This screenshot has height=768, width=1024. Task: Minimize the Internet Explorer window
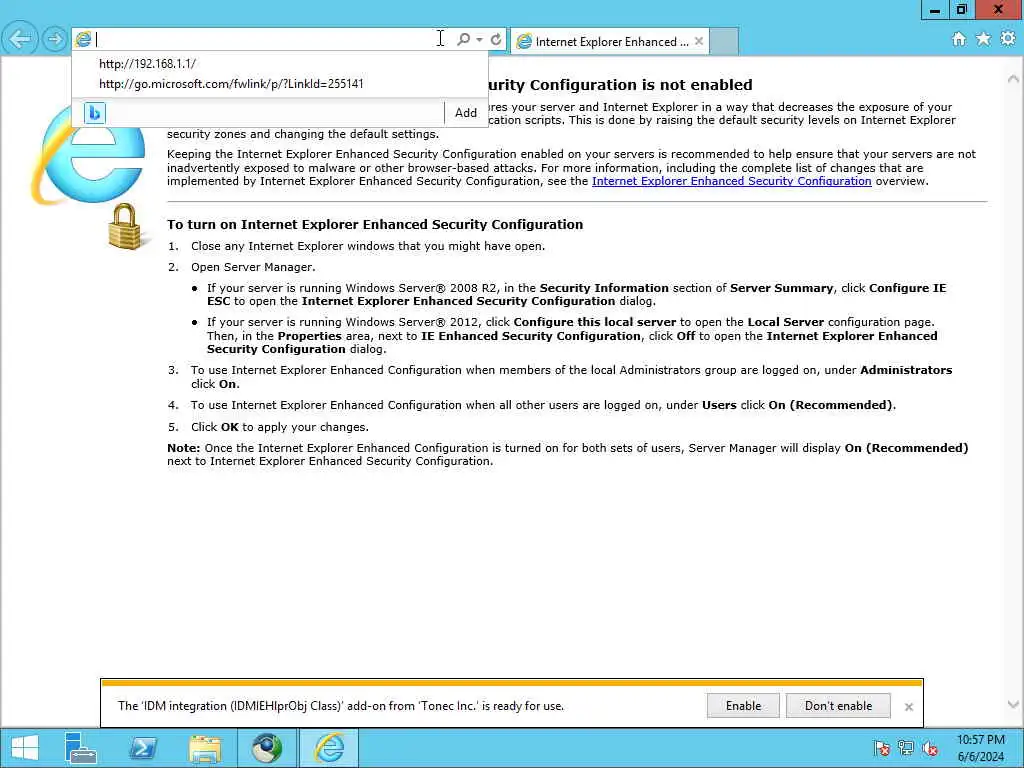pos(935,9)
